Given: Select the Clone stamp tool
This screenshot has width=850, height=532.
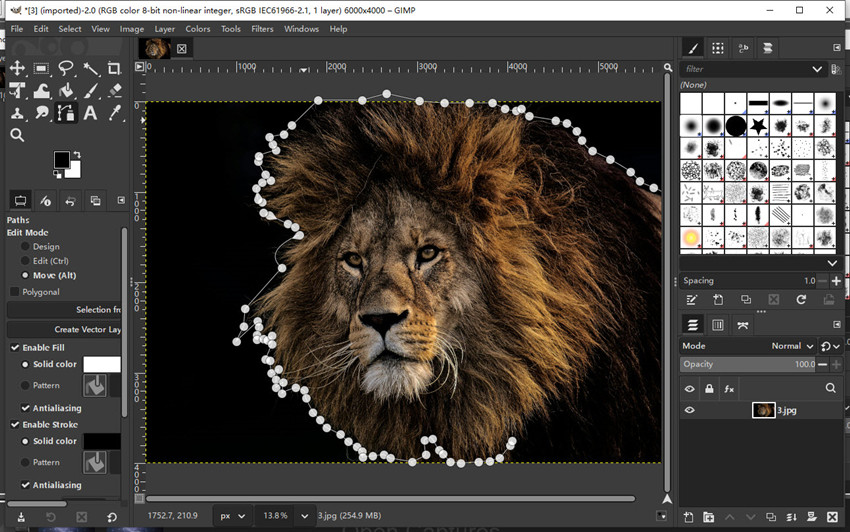Looking at the screenshot, I should coord(17,113).
